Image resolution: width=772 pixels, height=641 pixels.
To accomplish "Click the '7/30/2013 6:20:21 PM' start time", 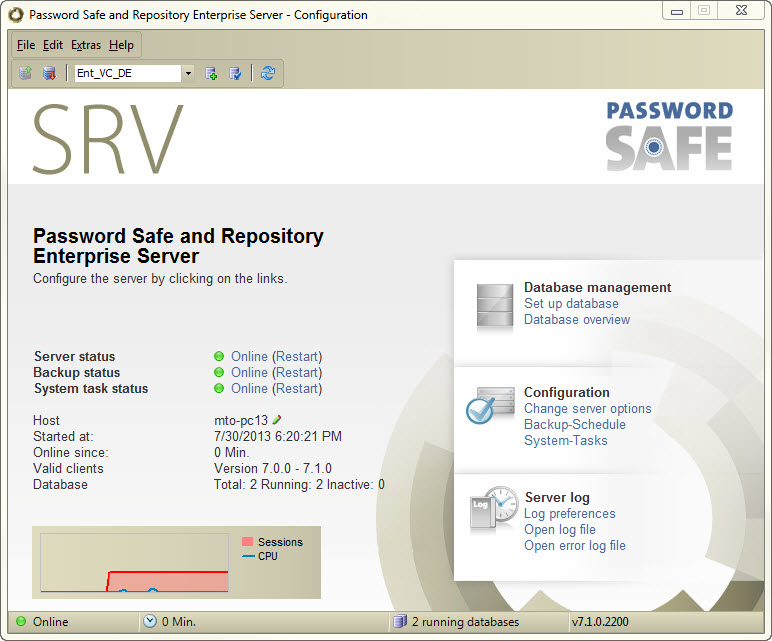I will [x=278, y=436].
